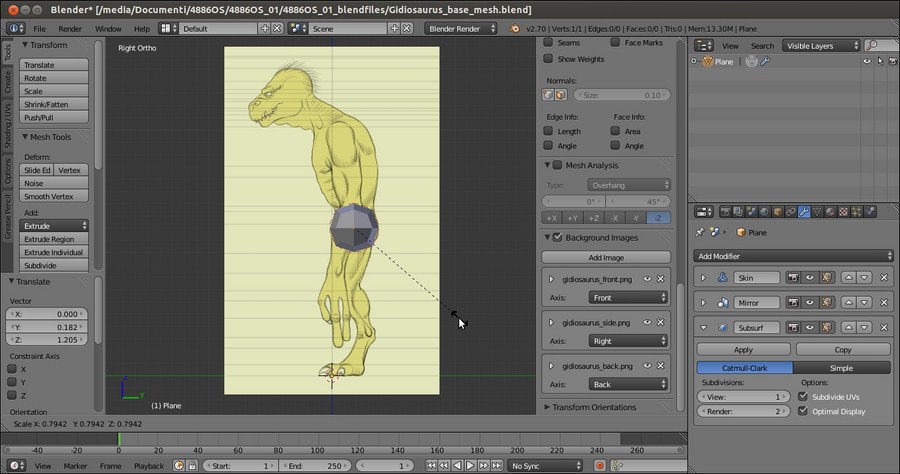Open the Constraints properties chain icon
The width and height of the screenshot is (900, 474).
point(791,212)
